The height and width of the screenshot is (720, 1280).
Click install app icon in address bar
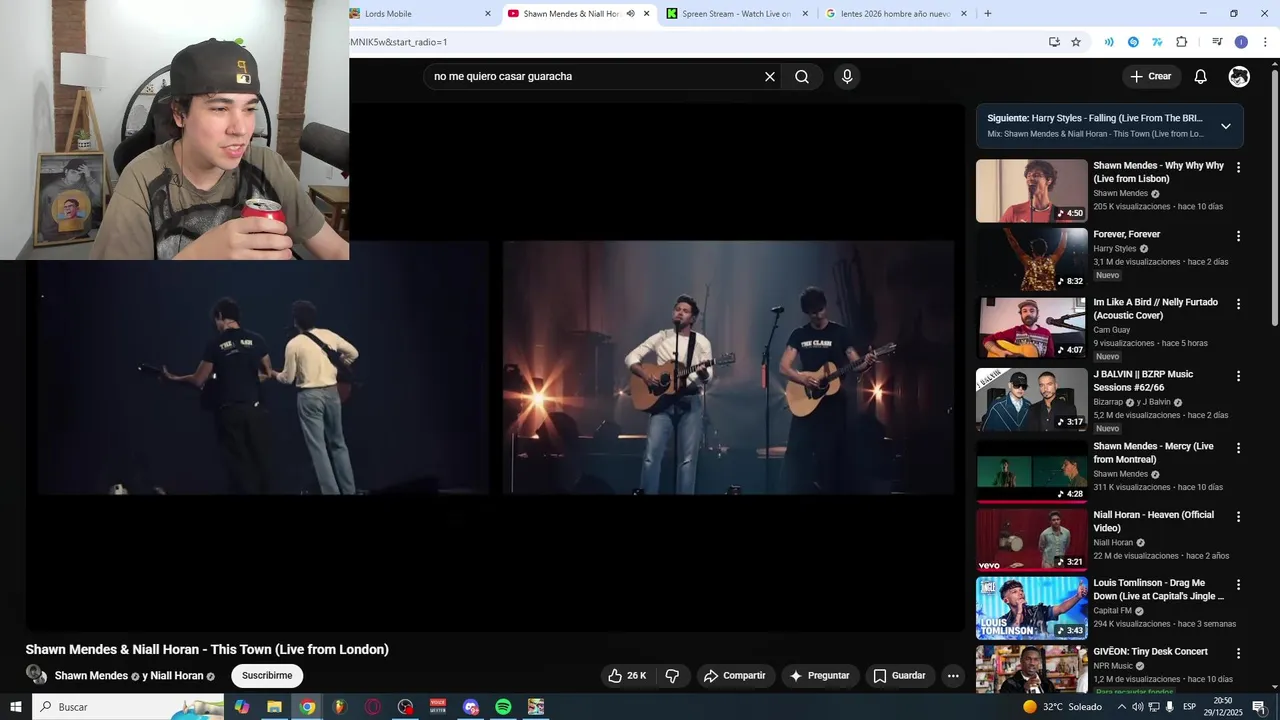[1054, 42]
